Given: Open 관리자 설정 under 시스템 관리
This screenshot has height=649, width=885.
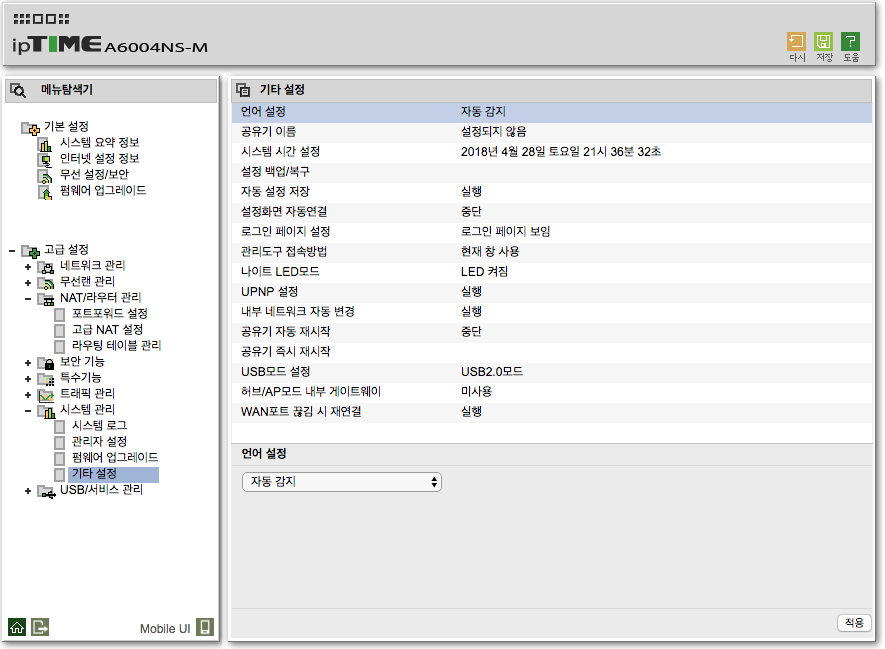Looking at the screenshot, I should (x=99, y=441).
